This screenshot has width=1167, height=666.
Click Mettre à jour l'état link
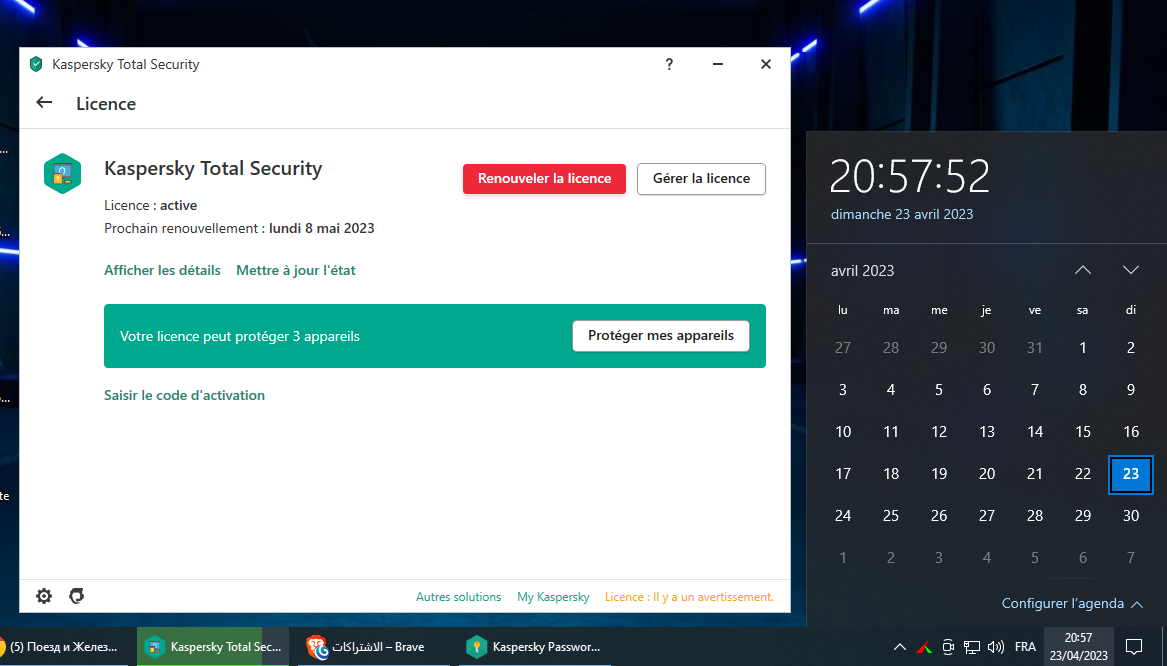tap(295, 270)
